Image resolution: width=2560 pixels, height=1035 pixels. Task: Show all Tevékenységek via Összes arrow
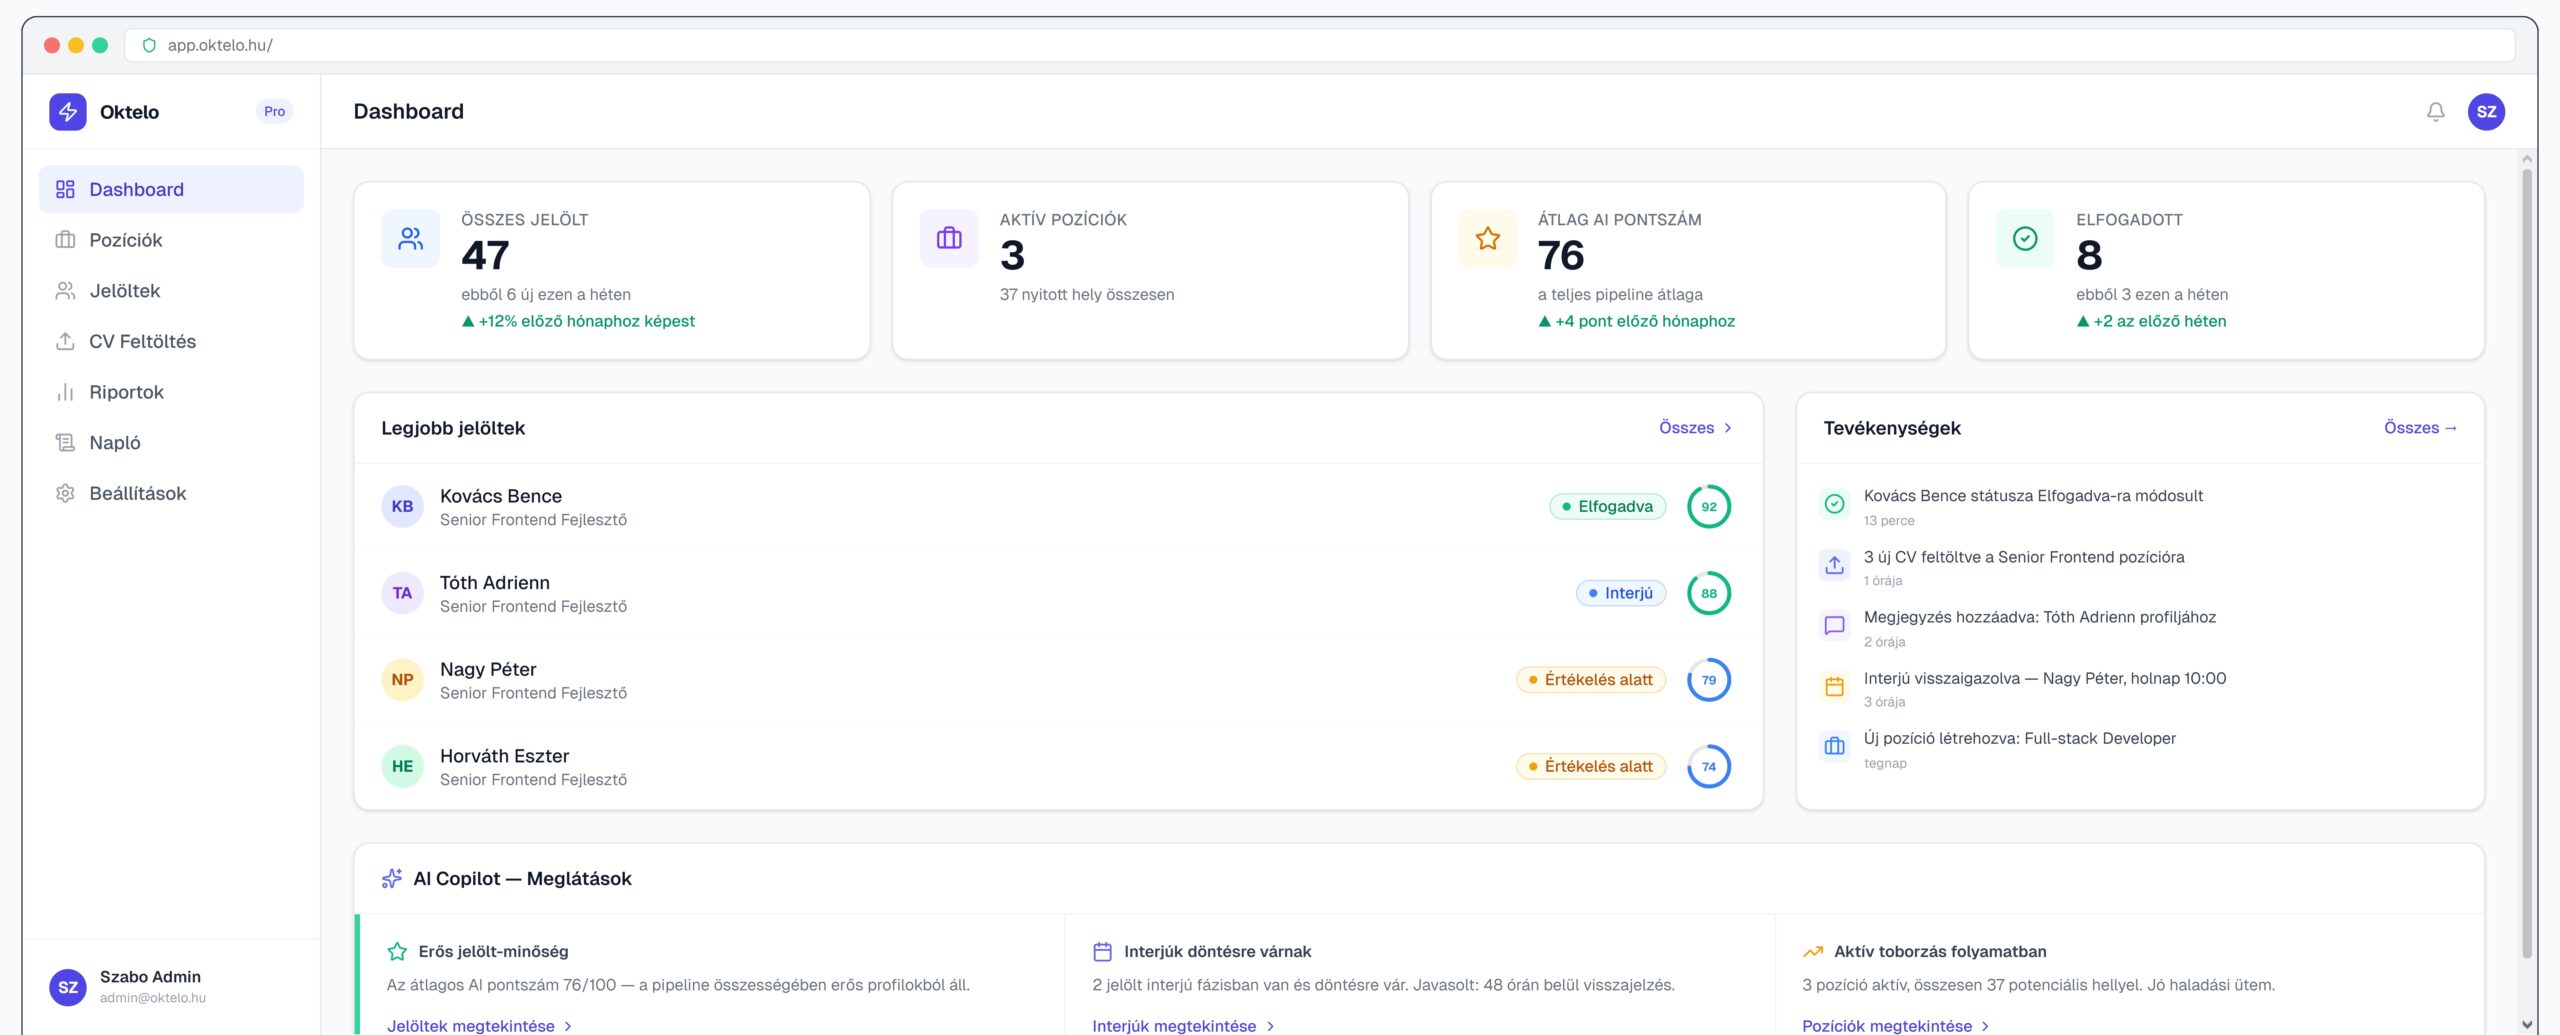(2420, 428)
